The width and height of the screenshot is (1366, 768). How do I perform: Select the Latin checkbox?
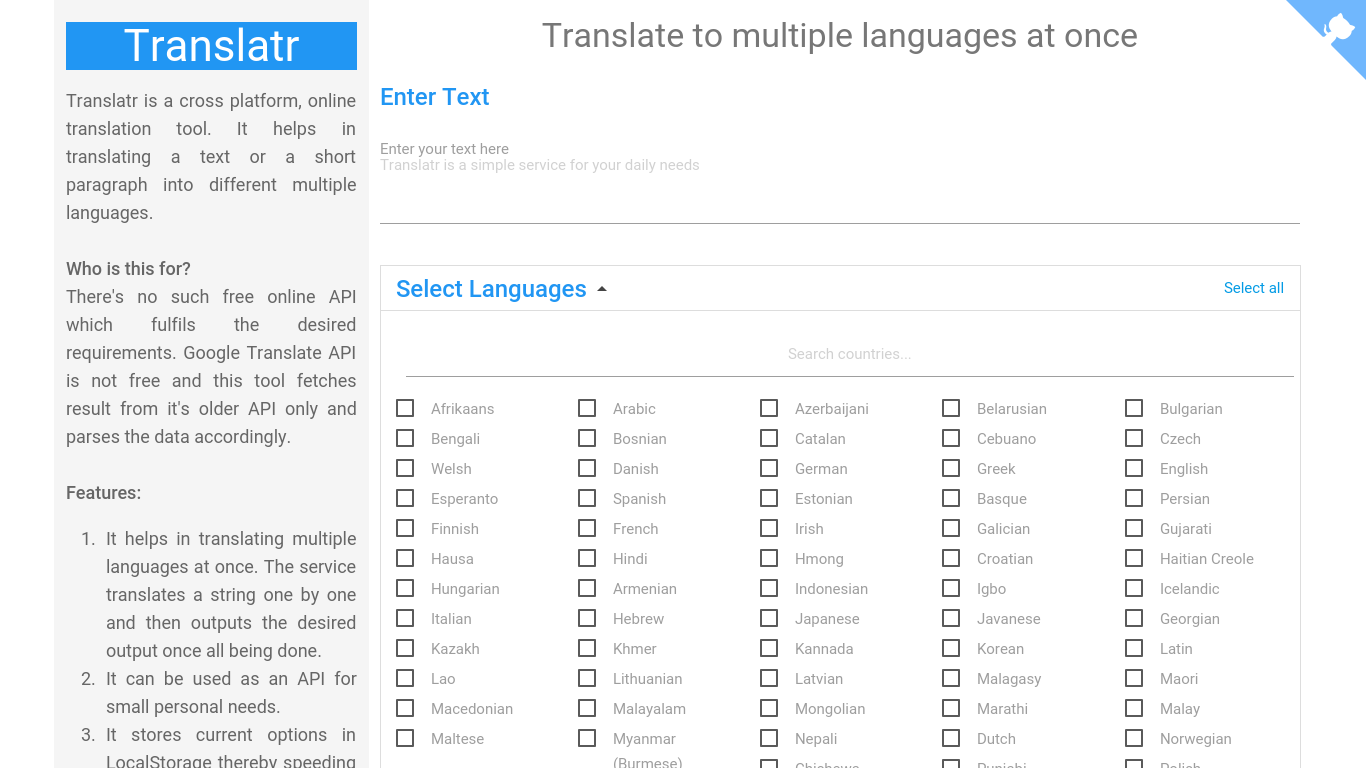click(x=1134, y=648)
